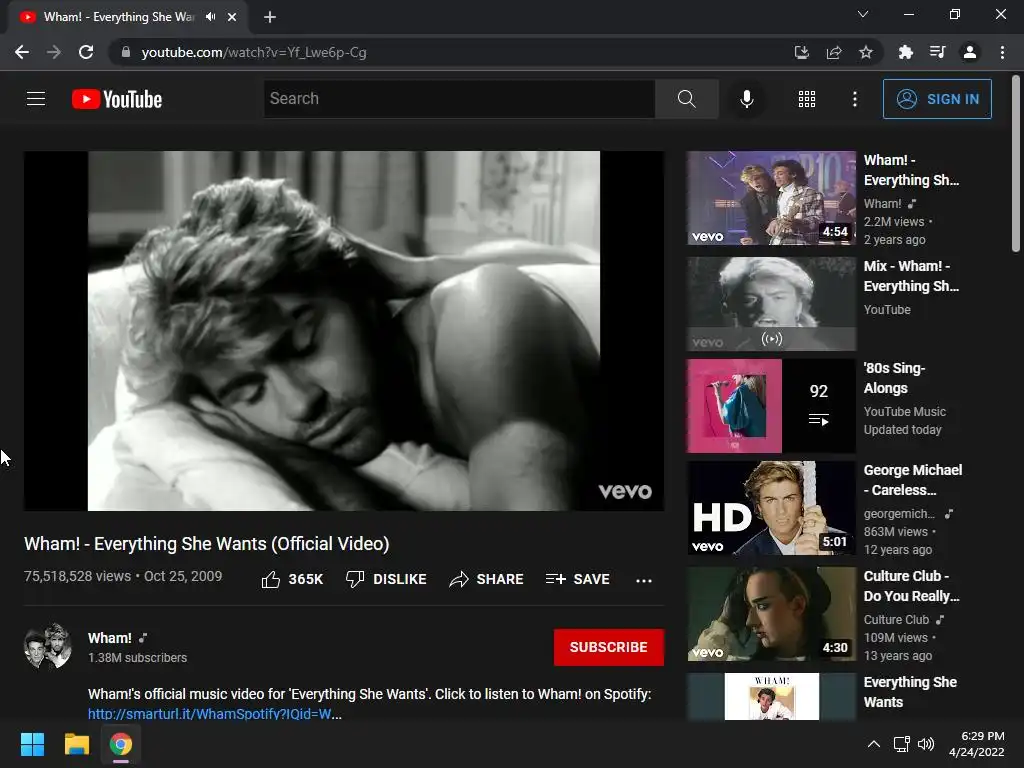Viewport: 1024px width, 768px height.
Task: Click 'George Michael - Careless...' title
Action: click(913, 480)
